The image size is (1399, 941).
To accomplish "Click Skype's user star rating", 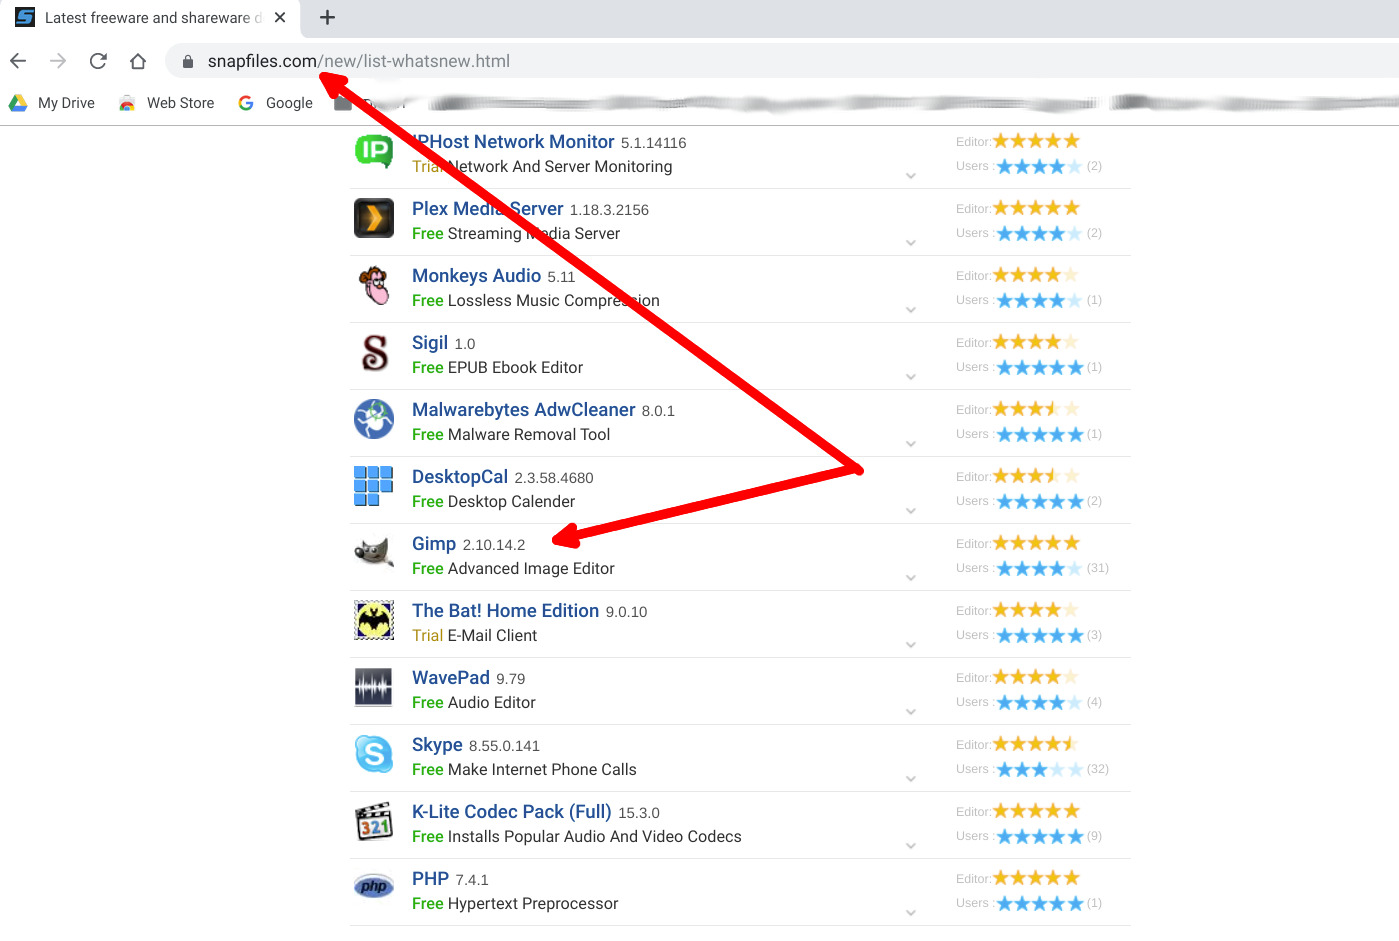I will coord(1039,769).
